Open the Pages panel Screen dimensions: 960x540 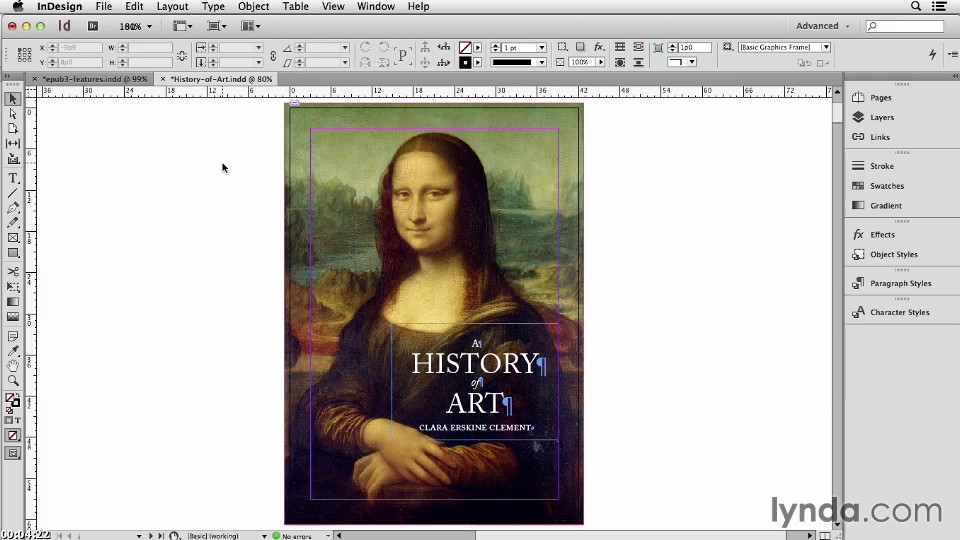pyautogui.click(x=880, y=97)
